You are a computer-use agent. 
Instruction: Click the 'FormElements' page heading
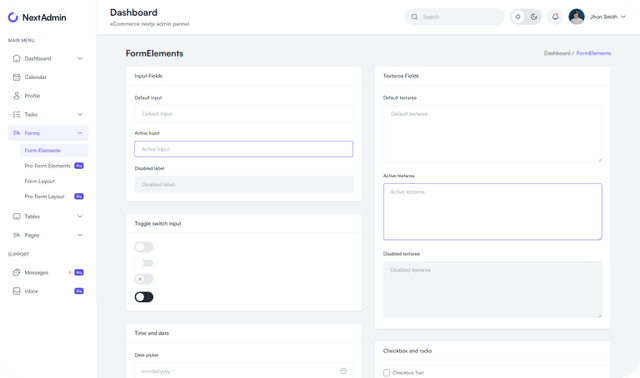coord(154,53)
